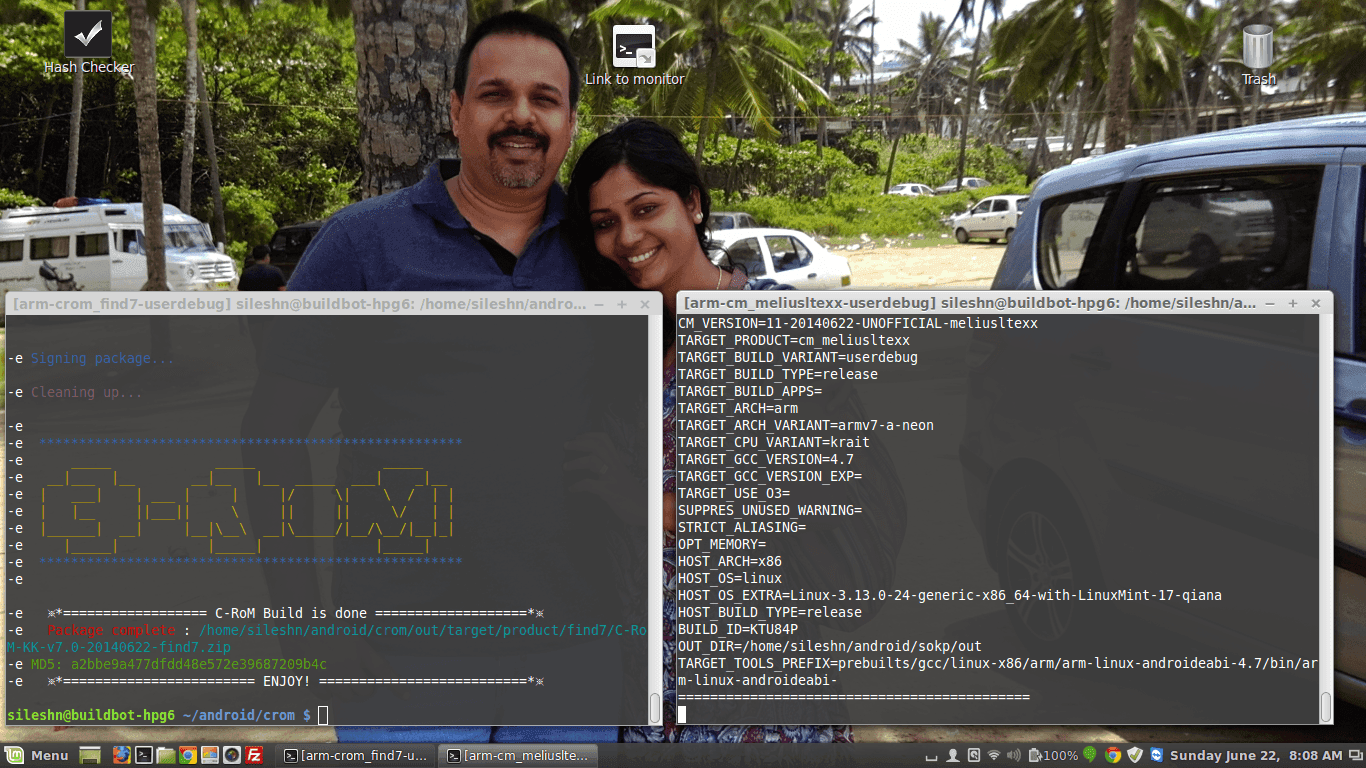Click the battery 100% indicator

click(x=1054, y=755)
